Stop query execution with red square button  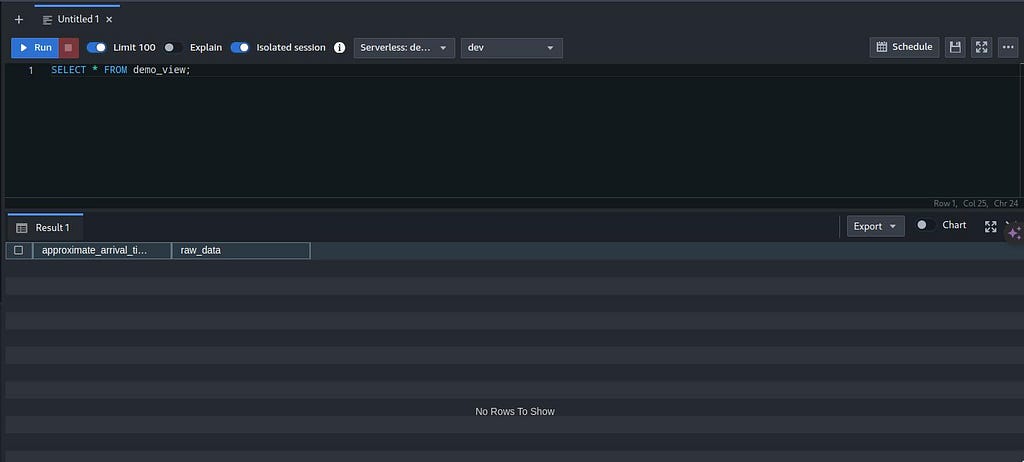[x=69, y=48]
